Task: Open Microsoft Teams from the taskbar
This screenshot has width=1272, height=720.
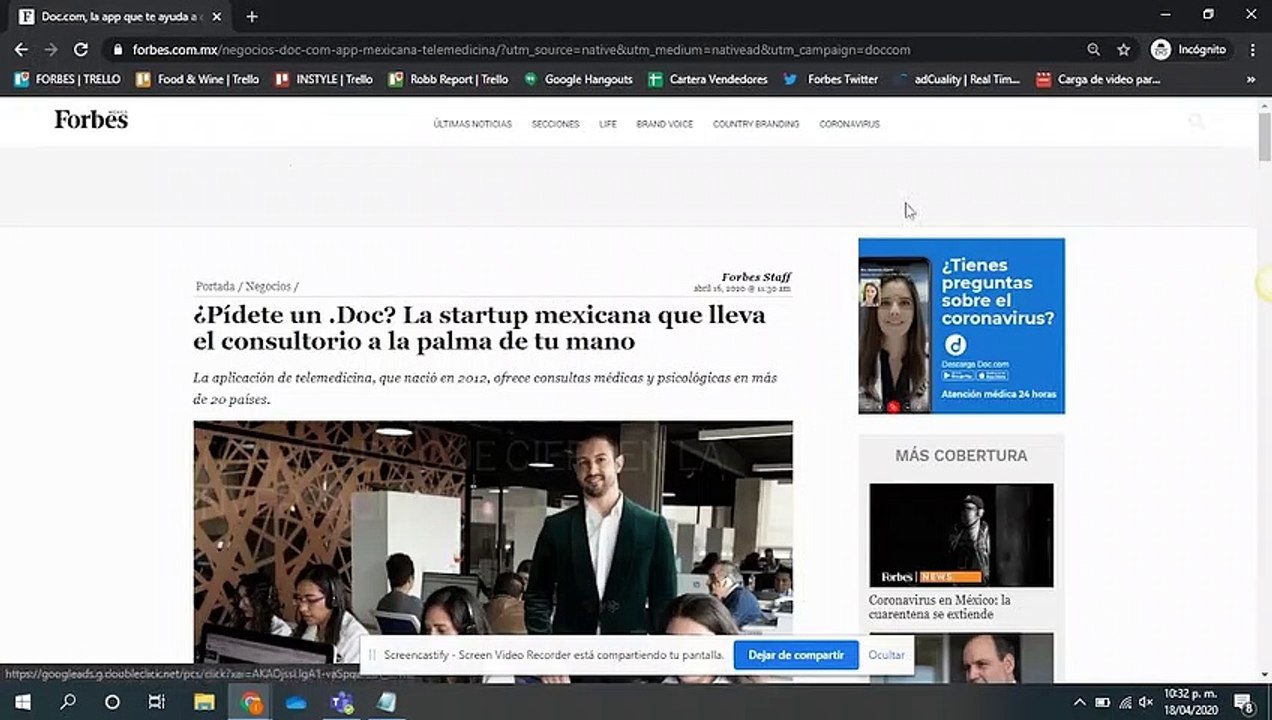Action: [x=341, y=702]
